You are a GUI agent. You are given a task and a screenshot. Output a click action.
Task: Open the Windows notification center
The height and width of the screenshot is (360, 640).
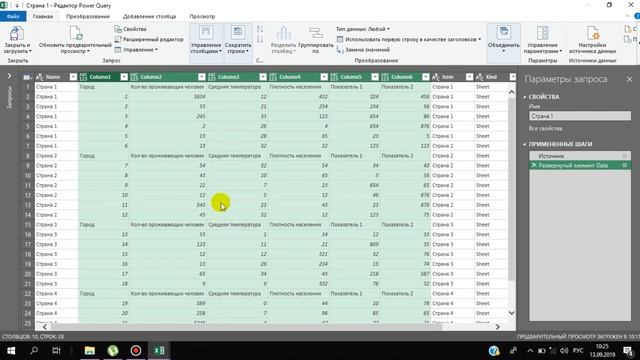(628, 350)
